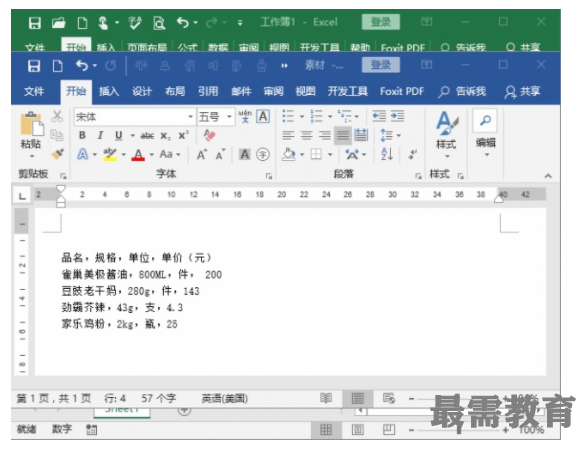
Task: Apply shading paint bucket color
Action: coord(288,154)
